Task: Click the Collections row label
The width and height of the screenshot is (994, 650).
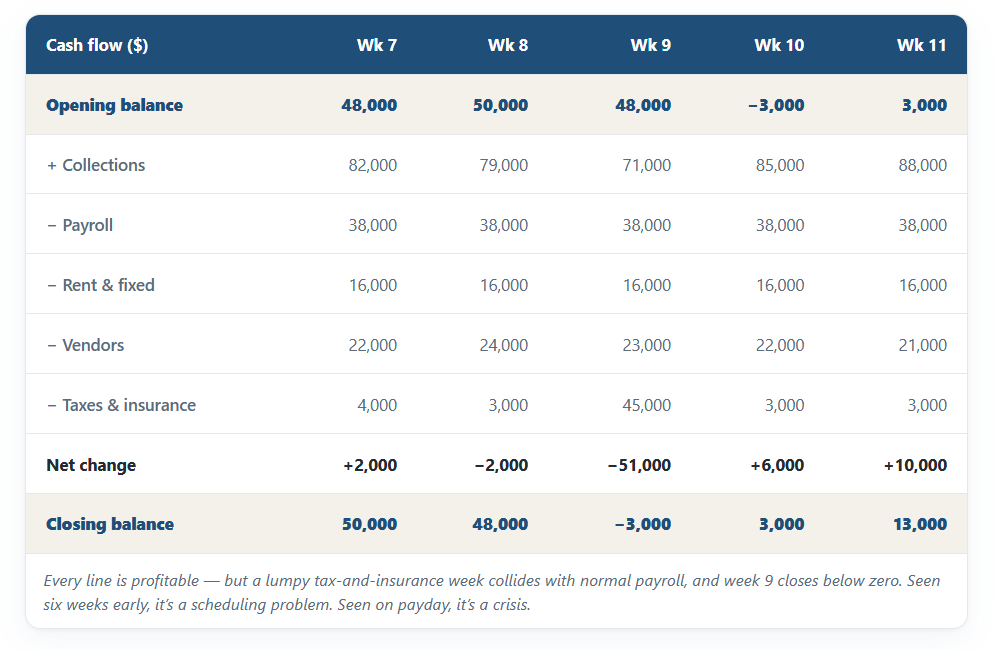Action: [96, 165]
